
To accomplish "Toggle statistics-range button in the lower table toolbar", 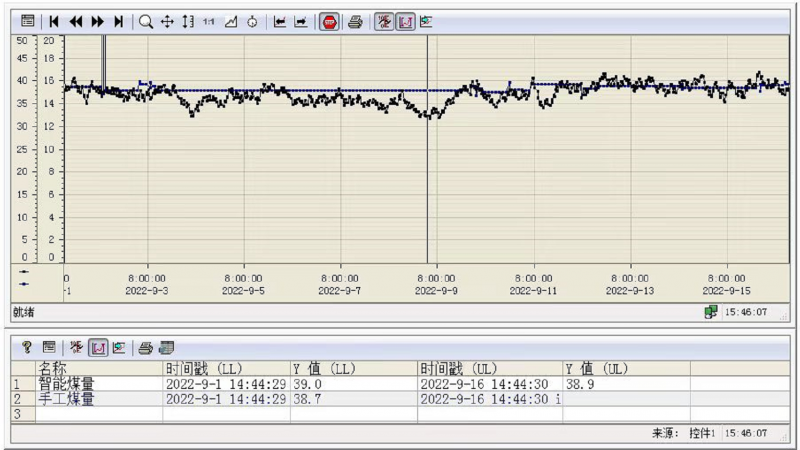I will [x=98, y=347].
